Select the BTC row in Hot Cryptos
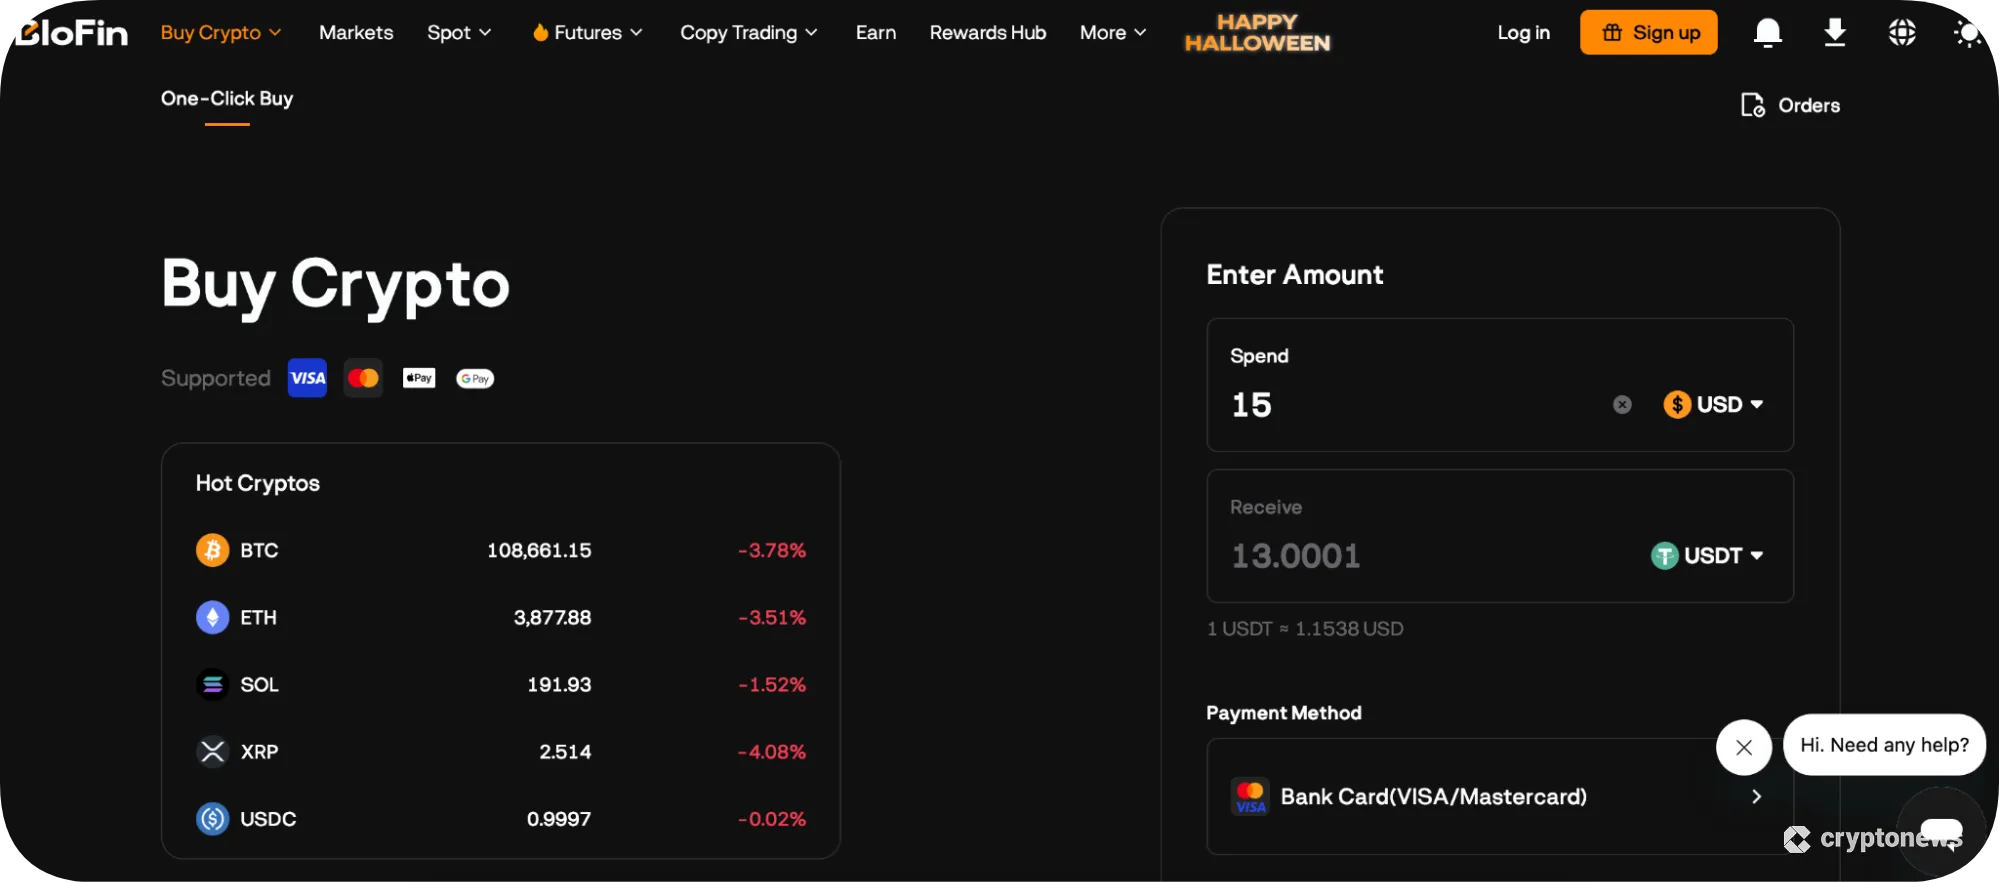Image resolution: width=1999 pixels, height=883 pixels. [500, 551]
